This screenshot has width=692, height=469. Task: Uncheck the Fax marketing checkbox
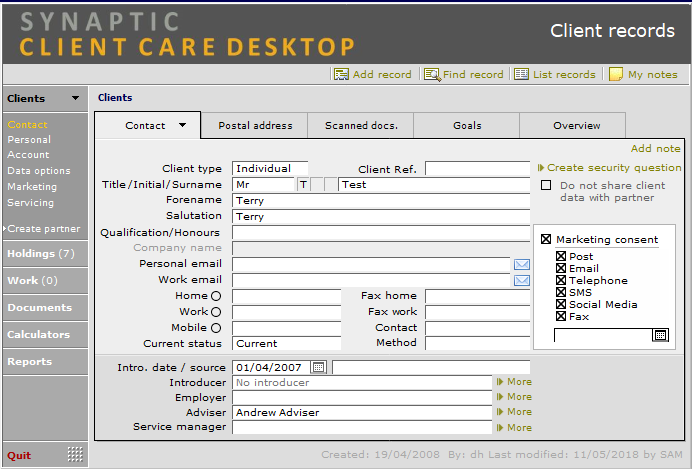561,316
